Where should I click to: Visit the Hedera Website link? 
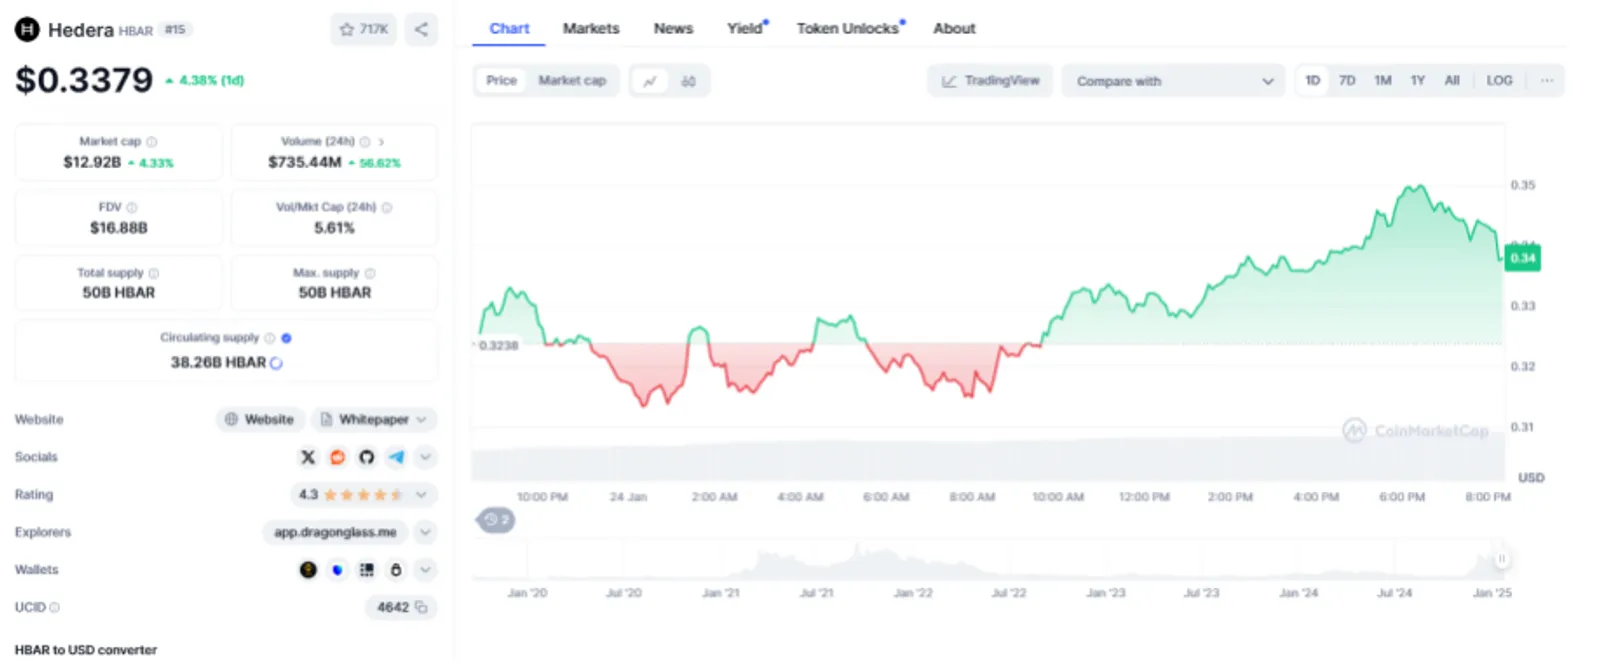coord(260,420)
